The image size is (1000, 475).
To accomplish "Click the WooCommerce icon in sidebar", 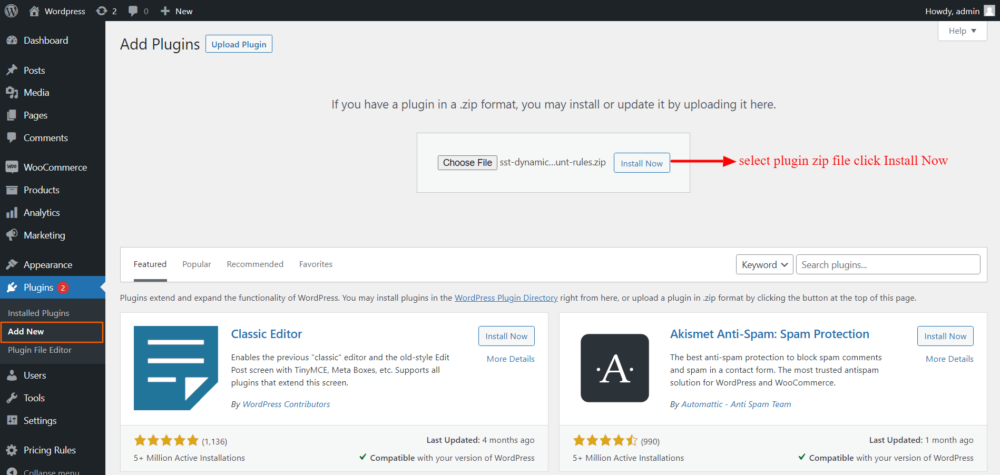I will [x=11, y=167].
